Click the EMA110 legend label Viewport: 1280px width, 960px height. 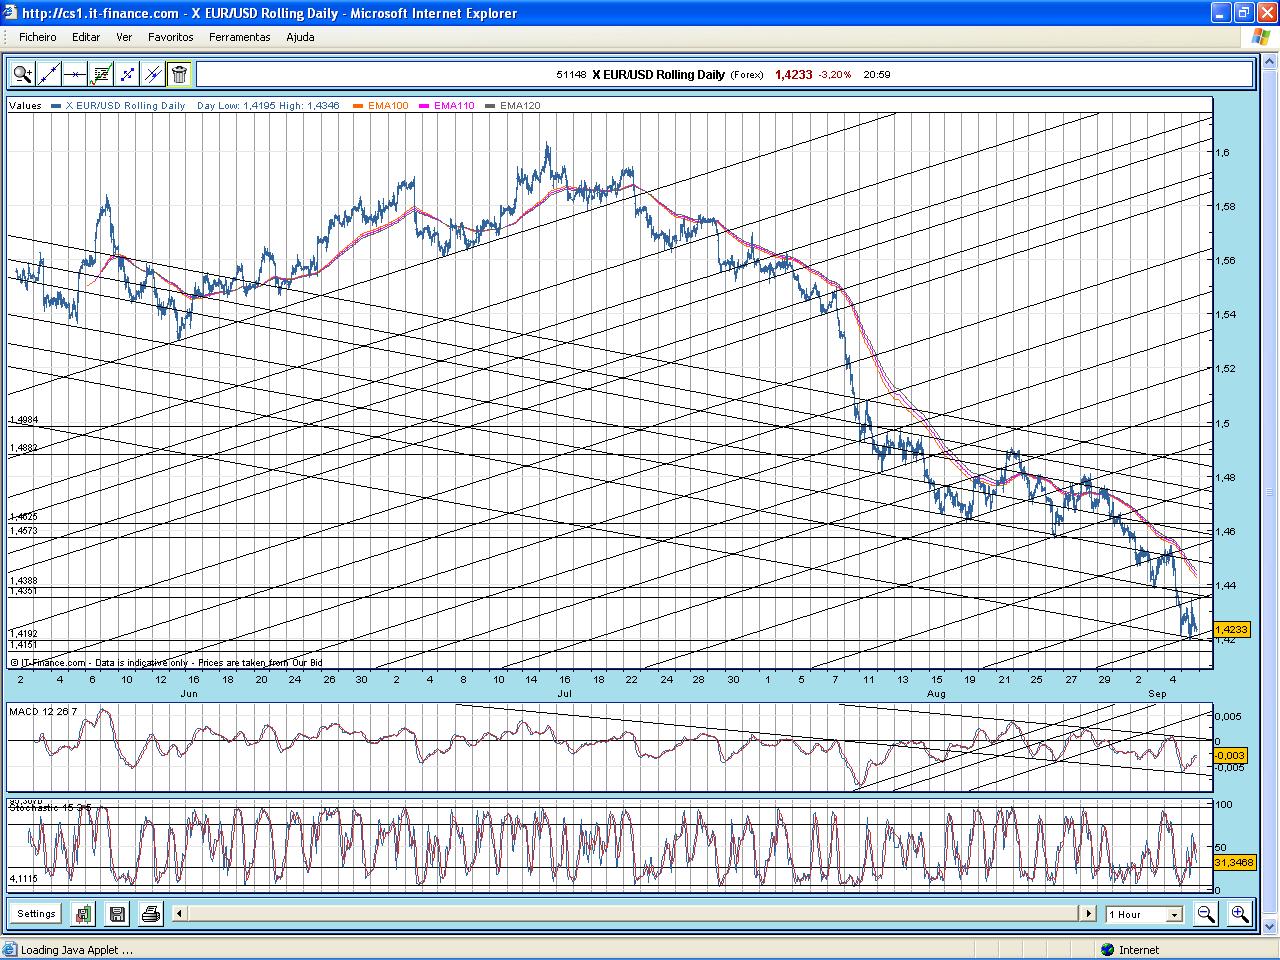point(454,105)
